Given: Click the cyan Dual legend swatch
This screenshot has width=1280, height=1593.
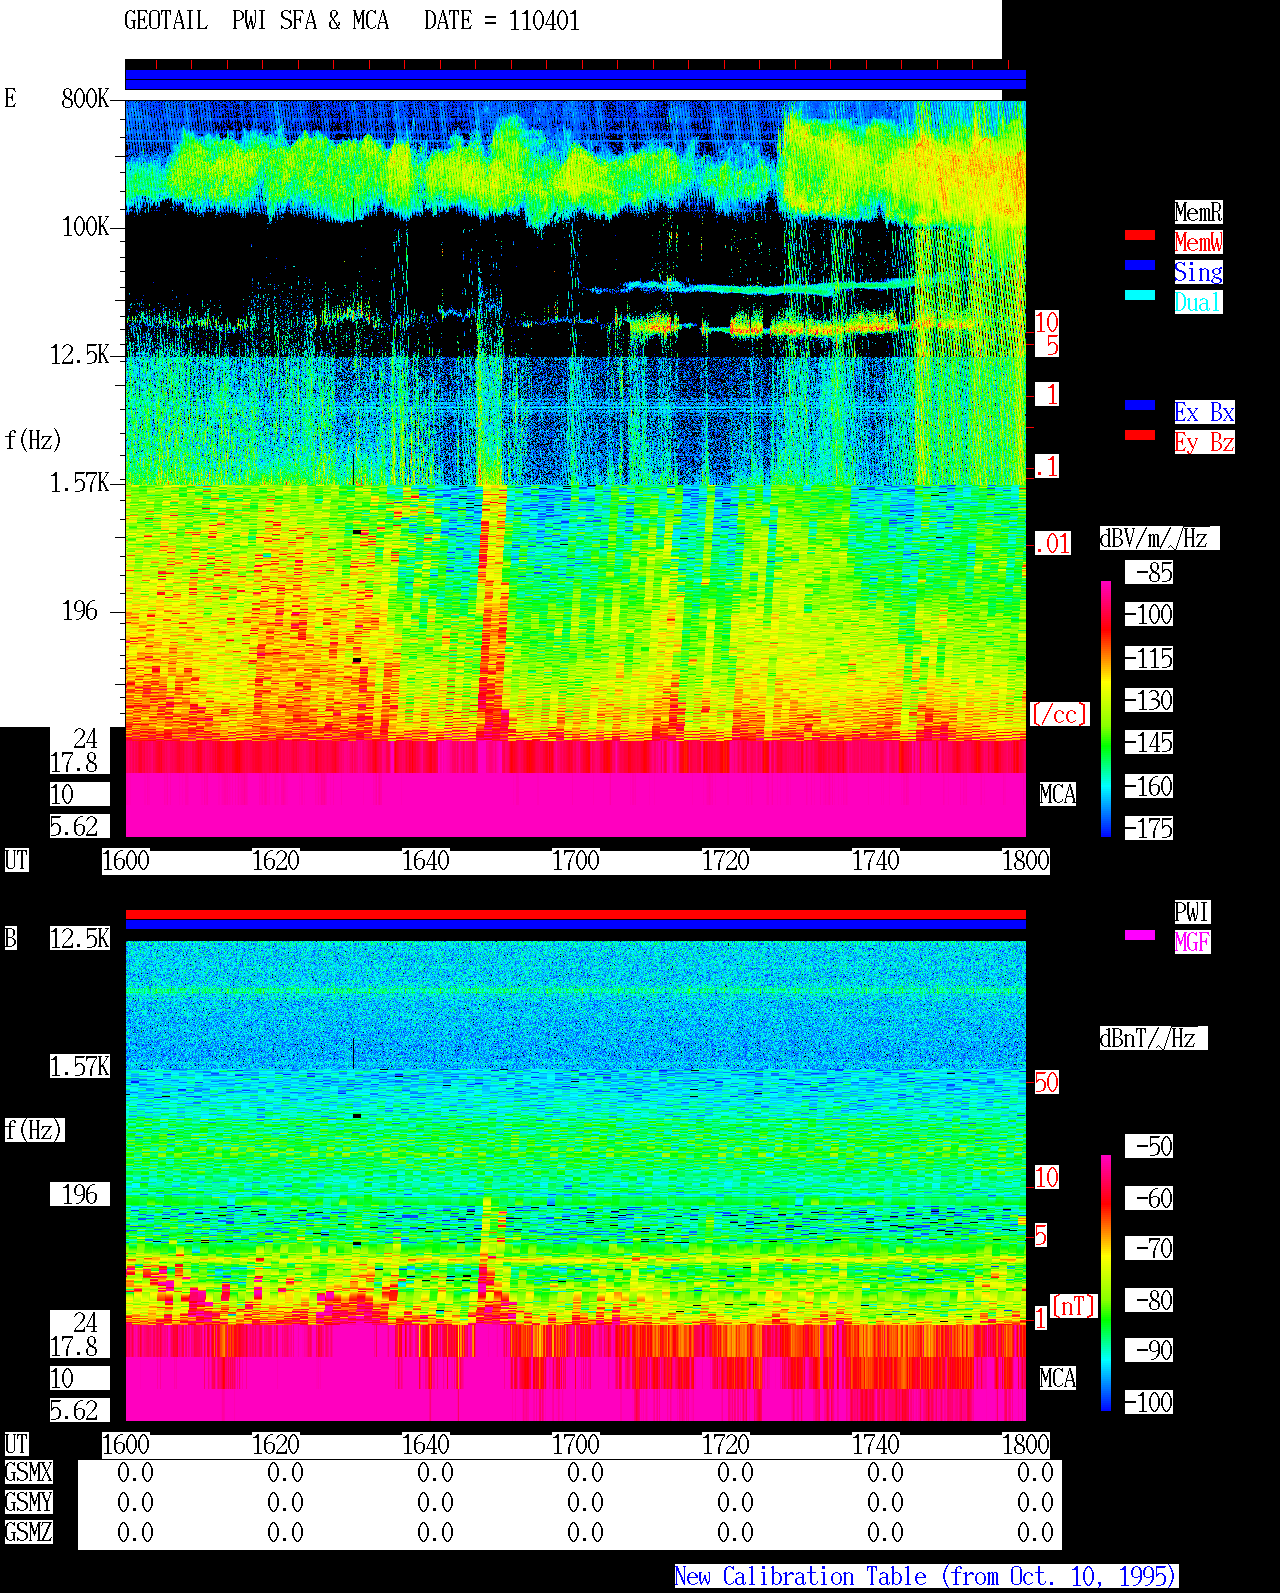Looking at the screenshot, I should pos(1140,295).
